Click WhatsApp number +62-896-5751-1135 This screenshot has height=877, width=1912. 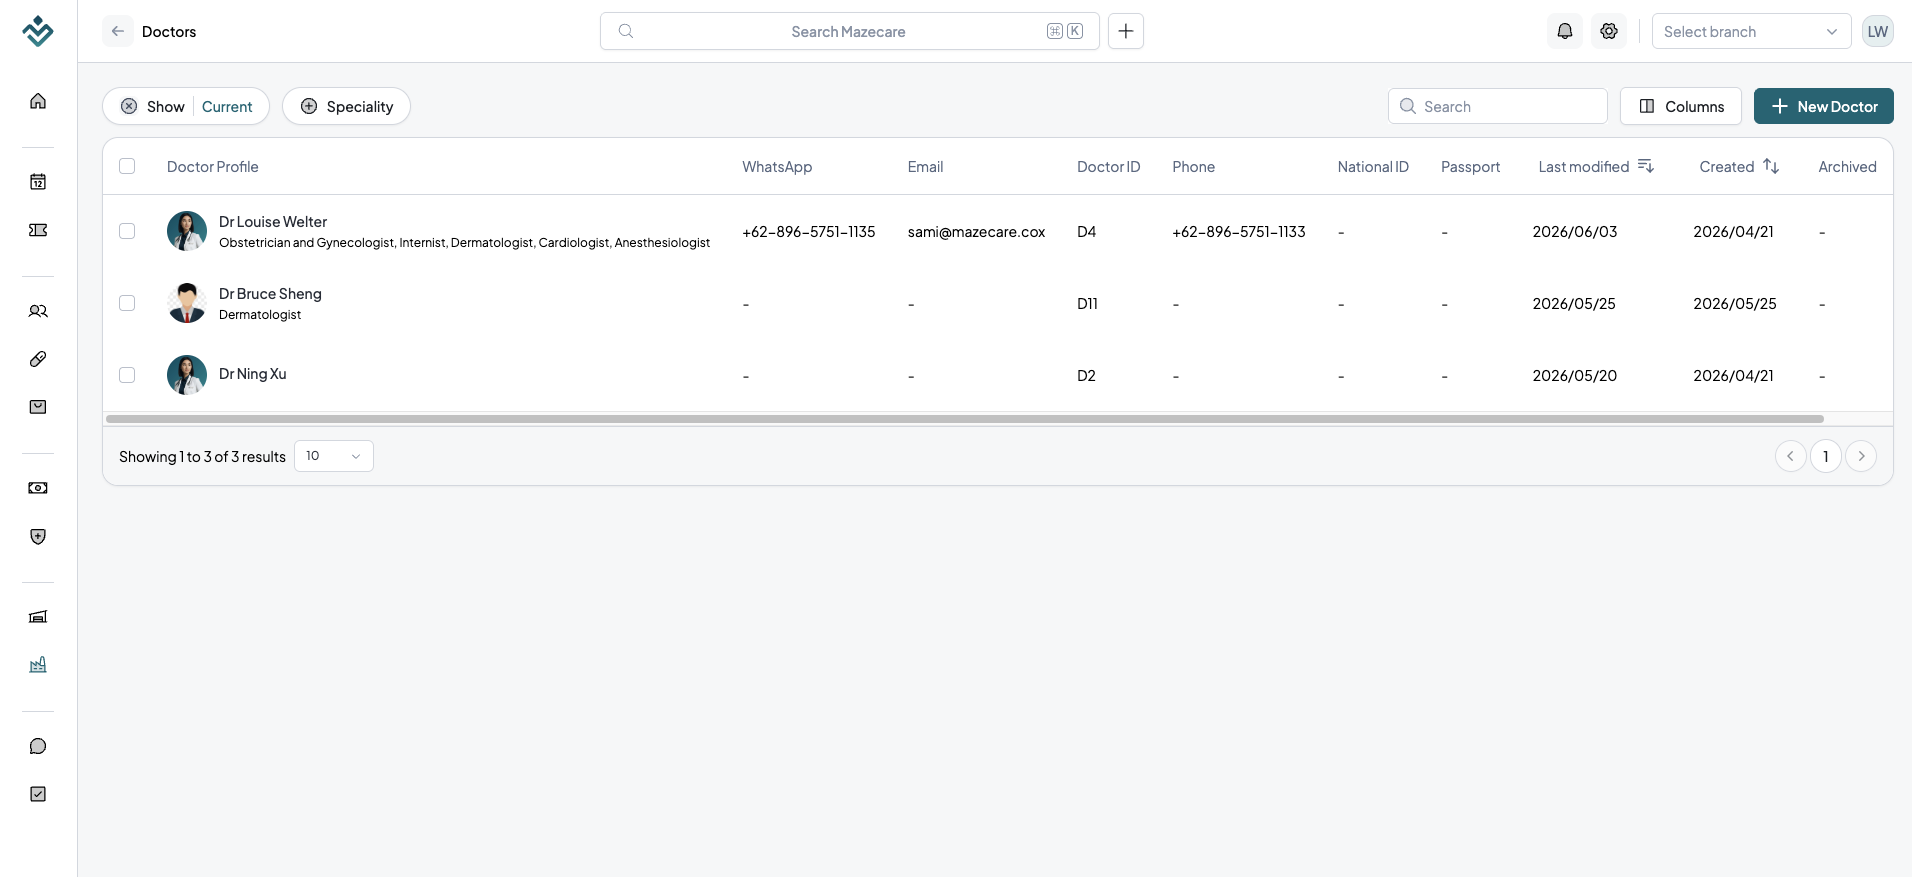809,232
